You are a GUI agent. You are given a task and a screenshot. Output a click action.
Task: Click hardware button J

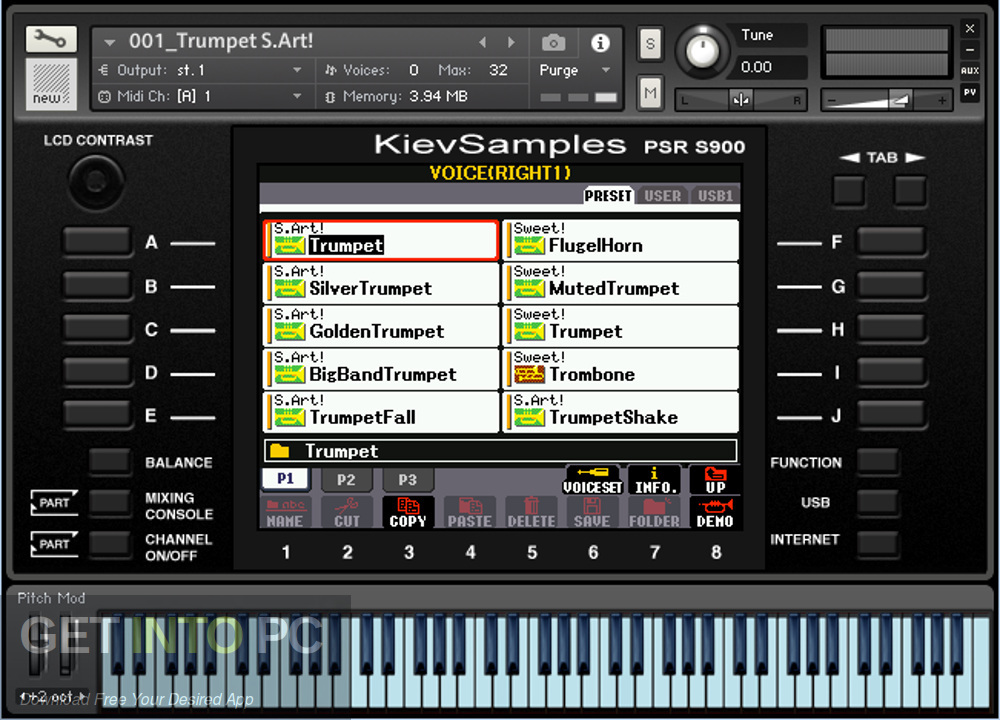point(891,415)
